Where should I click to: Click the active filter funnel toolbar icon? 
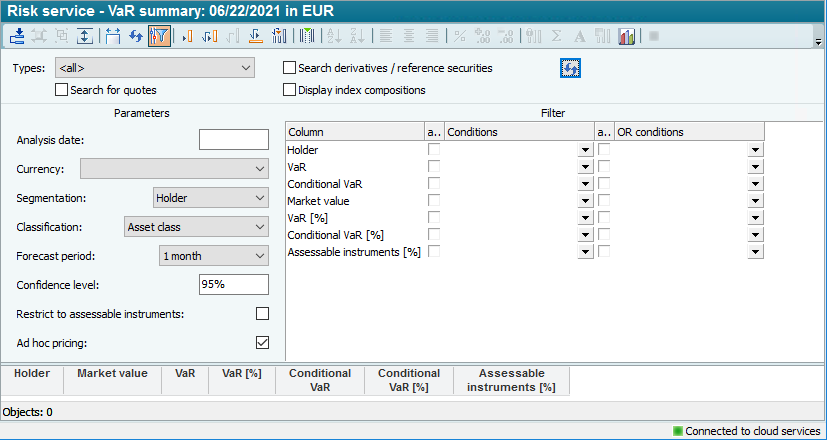pos(158,36)
